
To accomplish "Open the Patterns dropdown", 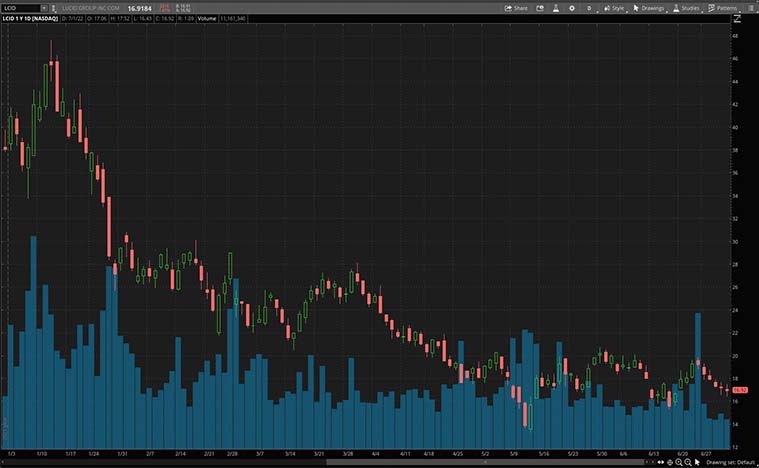I will pos(723,8).
